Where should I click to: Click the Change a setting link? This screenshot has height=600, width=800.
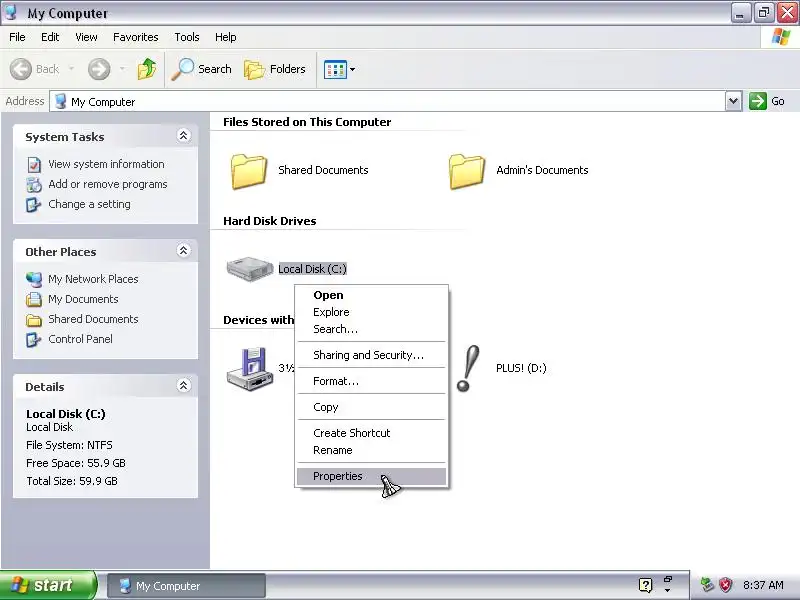tap(89, 204)
